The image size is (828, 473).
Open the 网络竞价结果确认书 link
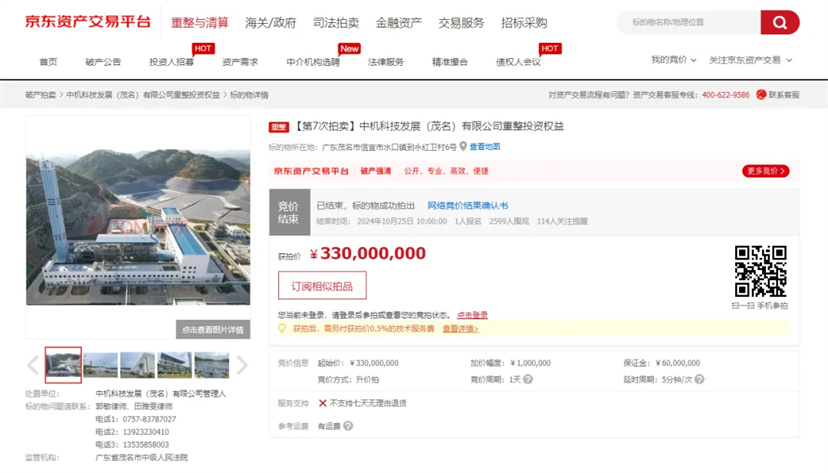pos(468,205)
